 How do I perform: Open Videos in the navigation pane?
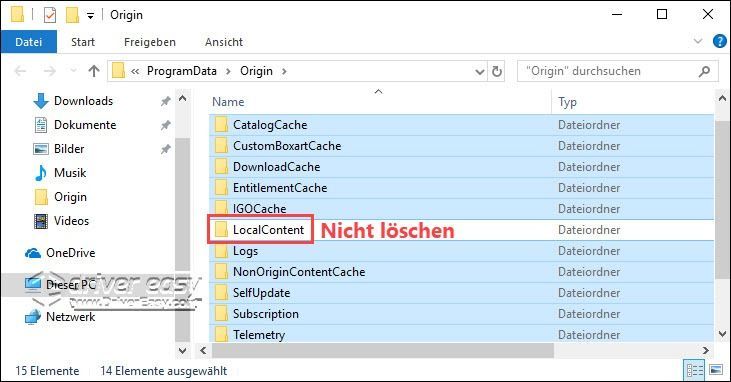coord(71,221)
